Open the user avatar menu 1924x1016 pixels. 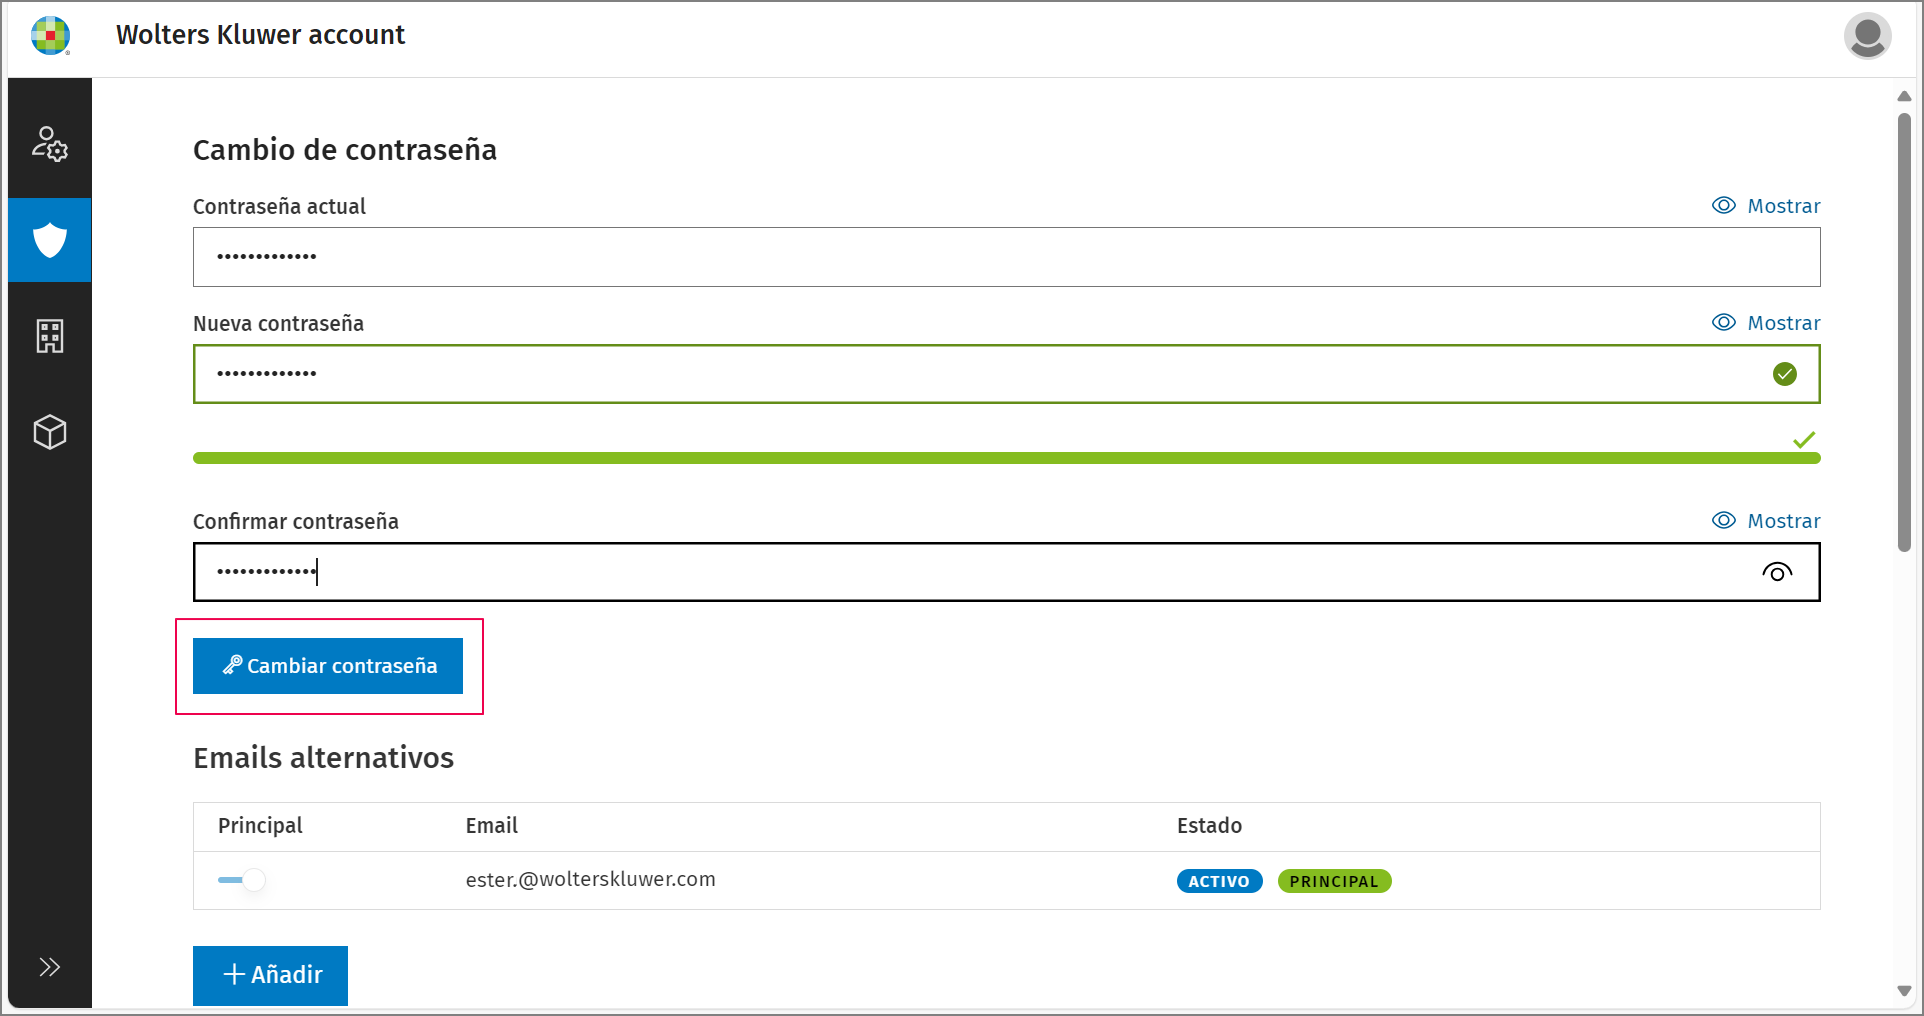(1867, 36)
